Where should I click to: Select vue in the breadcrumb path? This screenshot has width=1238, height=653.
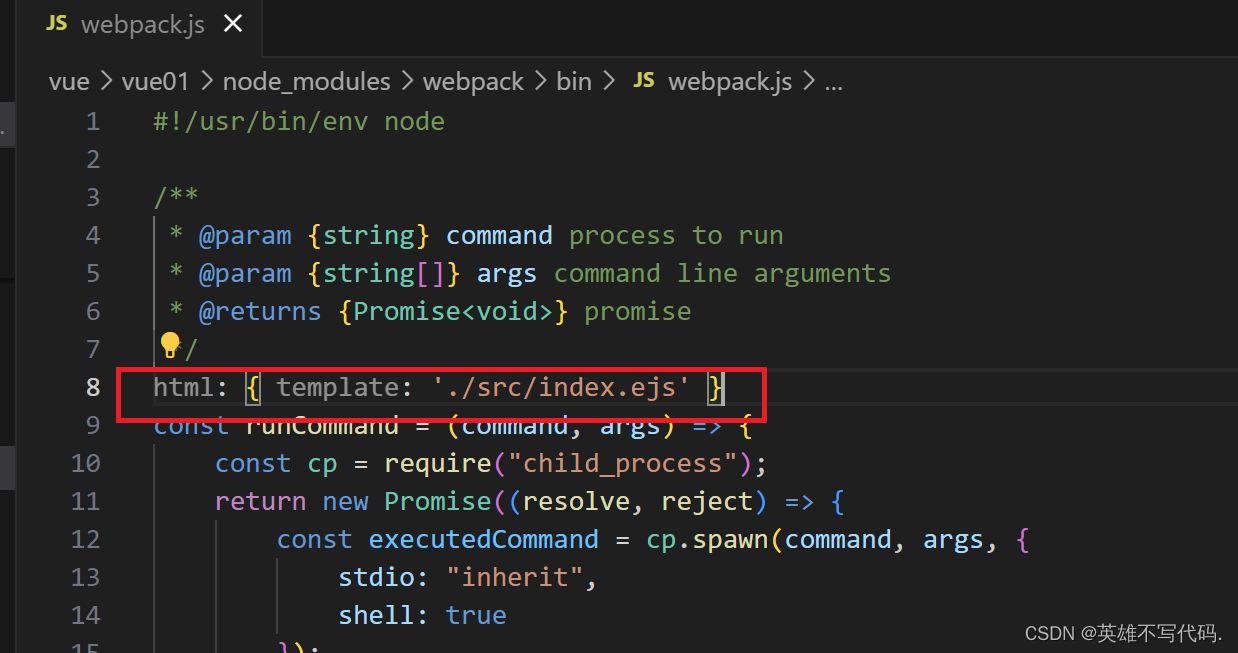(x=68, y=81)
